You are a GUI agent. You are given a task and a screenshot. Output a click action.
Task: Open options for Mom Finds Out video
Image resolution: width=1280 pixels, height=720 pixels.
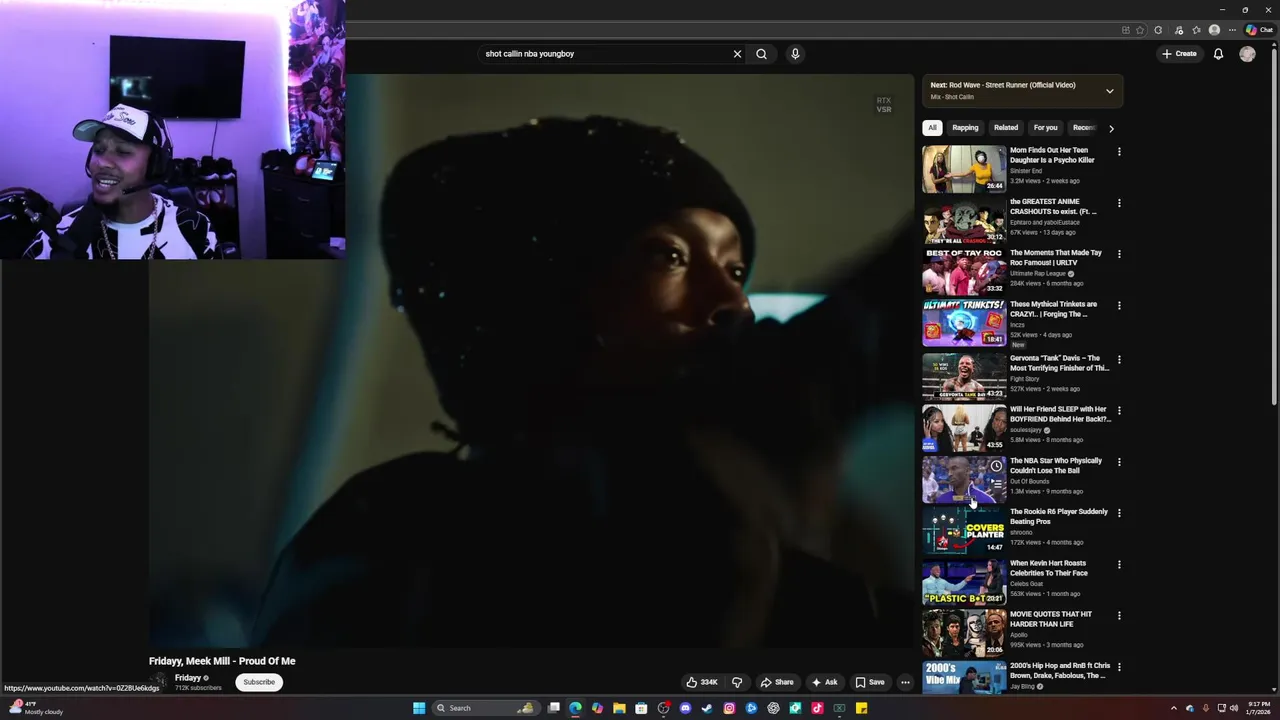pyautogui.click(x=1119, y=152)
